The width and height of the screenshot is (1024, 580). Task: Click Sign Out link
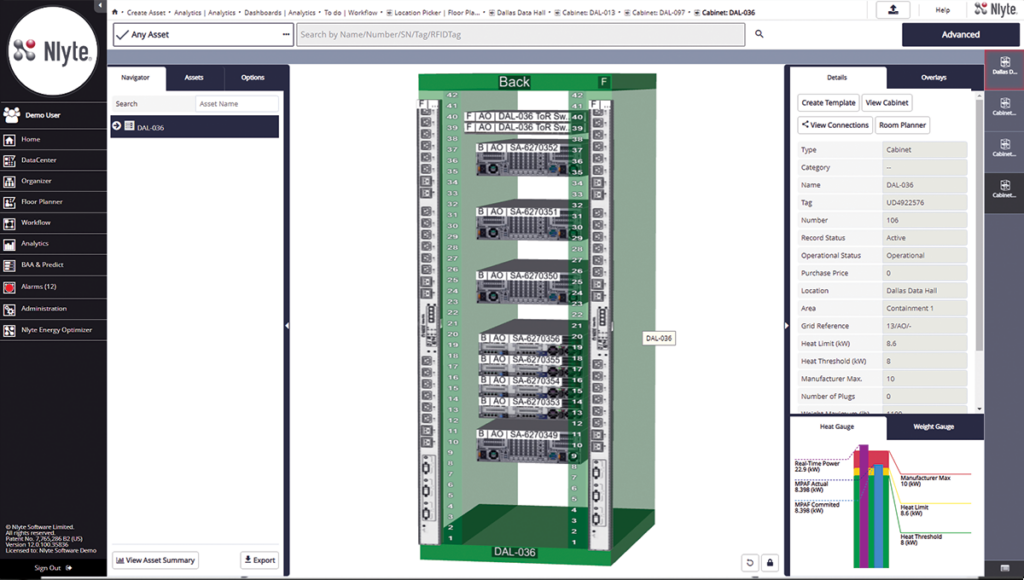[x=53, y=568]
